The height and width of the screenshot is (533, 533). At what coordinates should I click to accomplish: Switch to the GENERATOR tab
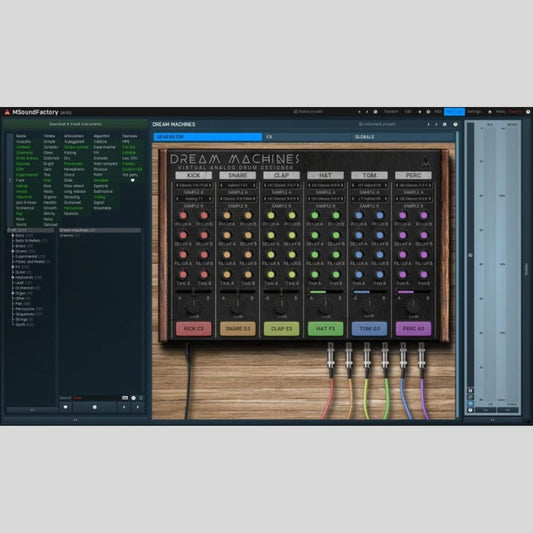point(208,137)
